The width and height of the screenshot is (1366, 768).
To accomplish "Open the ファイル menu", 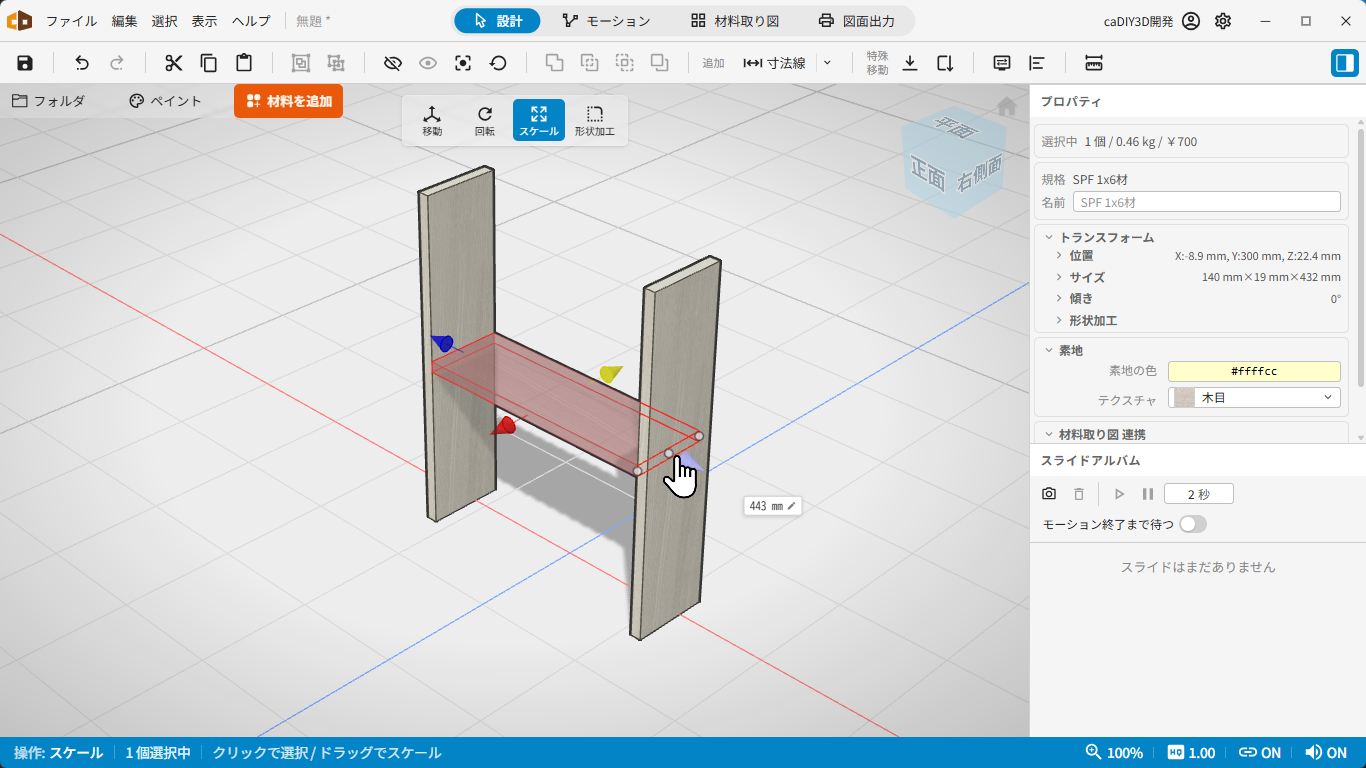I will click(x=72, y=21).
